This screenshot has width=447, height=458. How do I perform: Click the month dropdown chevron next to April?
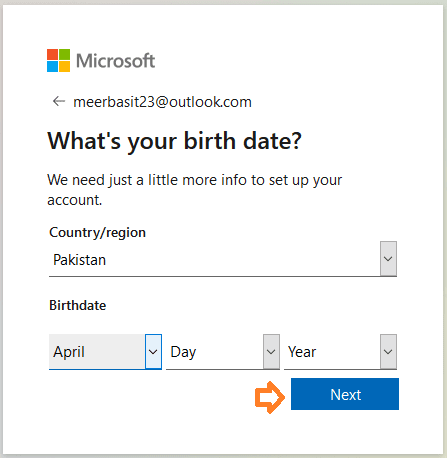(153, 352)
